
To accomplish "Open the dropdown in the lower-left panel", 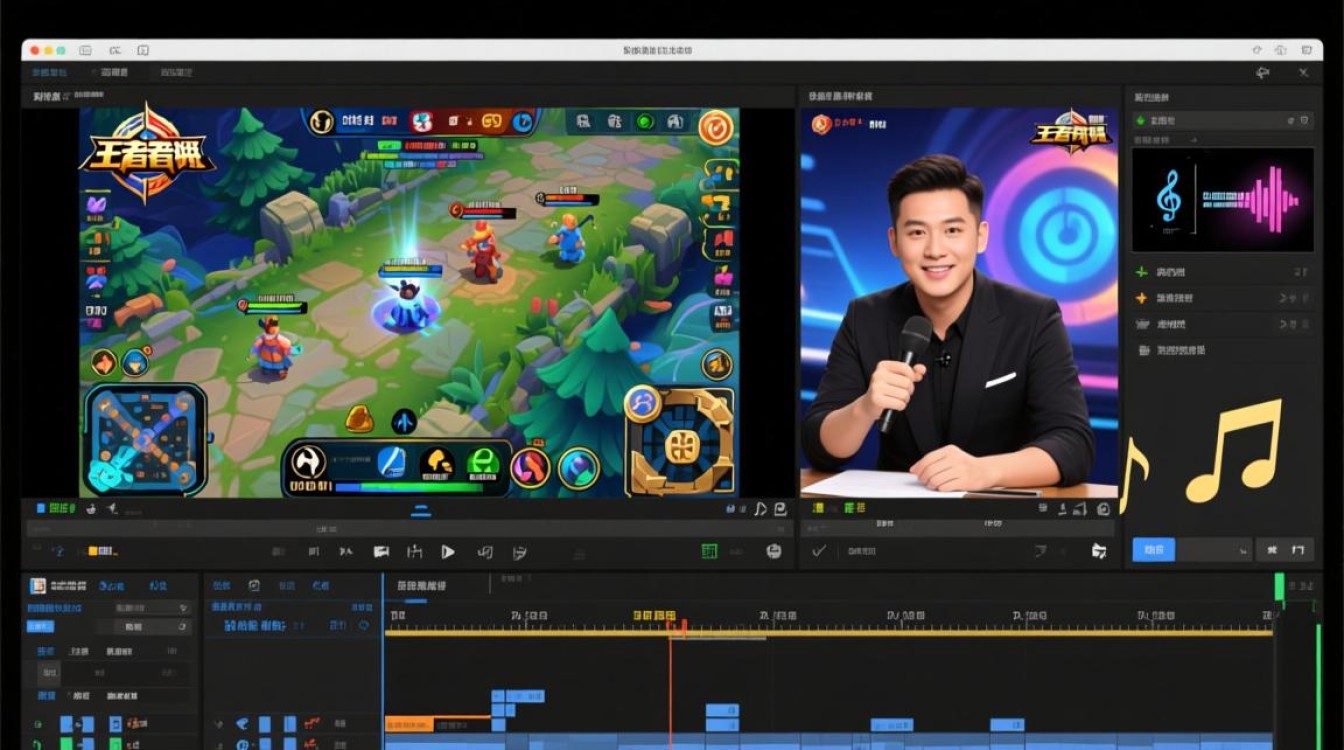I will [151, 607].
